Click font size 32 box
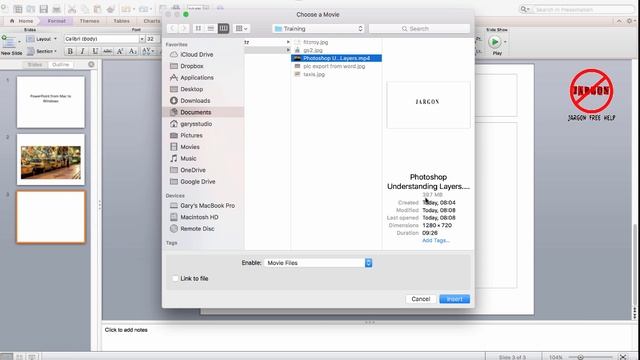This screenshot has height=360, width=640. pyautogui.click(x=152, y=39)
